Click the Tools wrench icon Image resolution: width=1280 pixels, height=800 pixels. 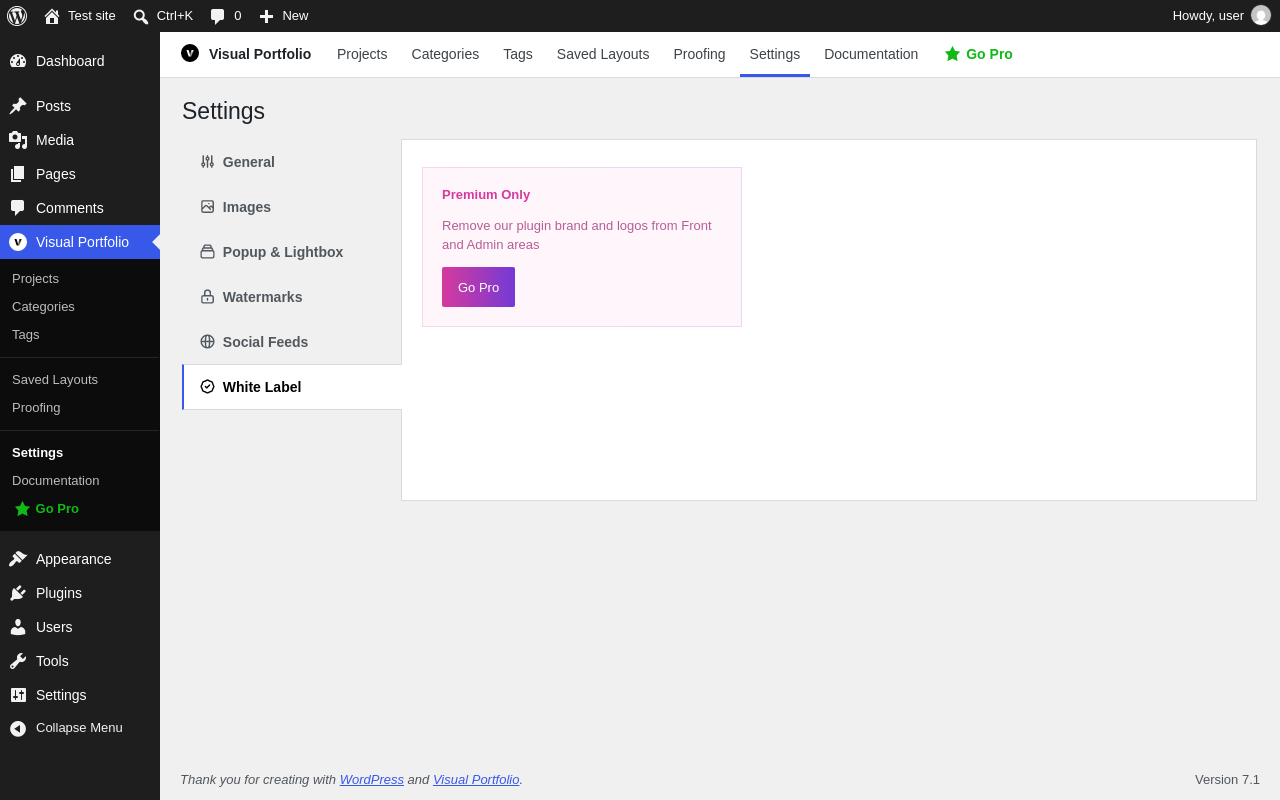(x=18, y=661)
